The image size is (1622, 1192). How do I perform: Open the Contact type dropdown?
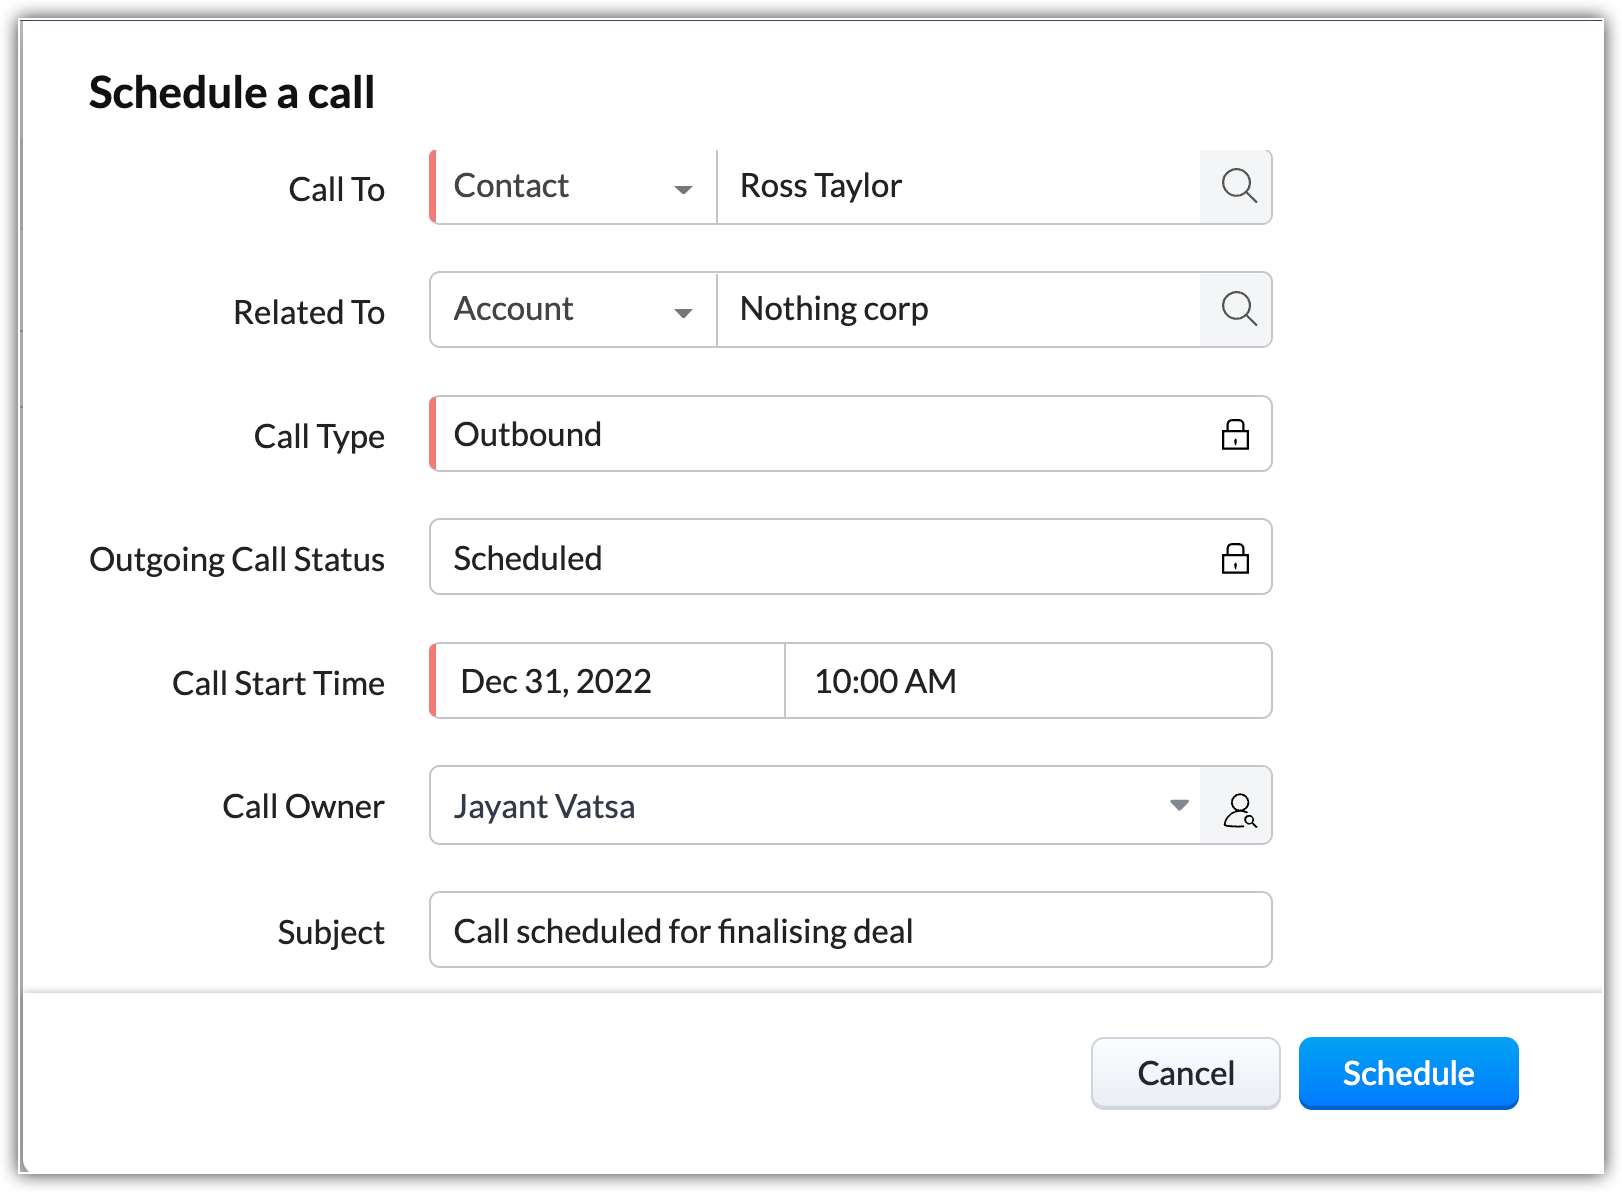573,187
